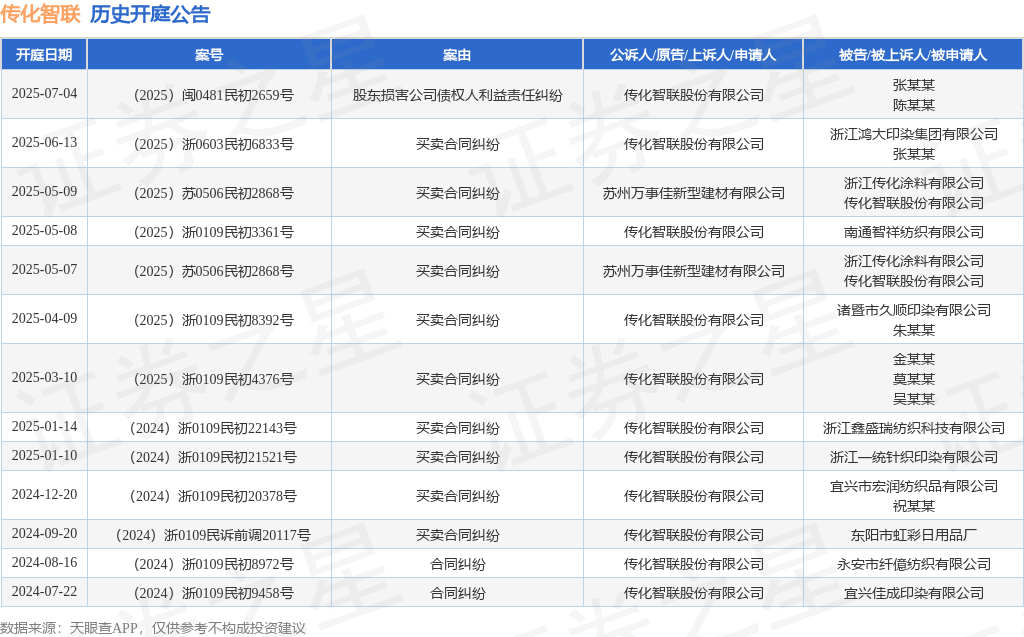Screen dimensions: 1024x637
Task: Click defendant 朱某某
Action: [x=914, y=331]
